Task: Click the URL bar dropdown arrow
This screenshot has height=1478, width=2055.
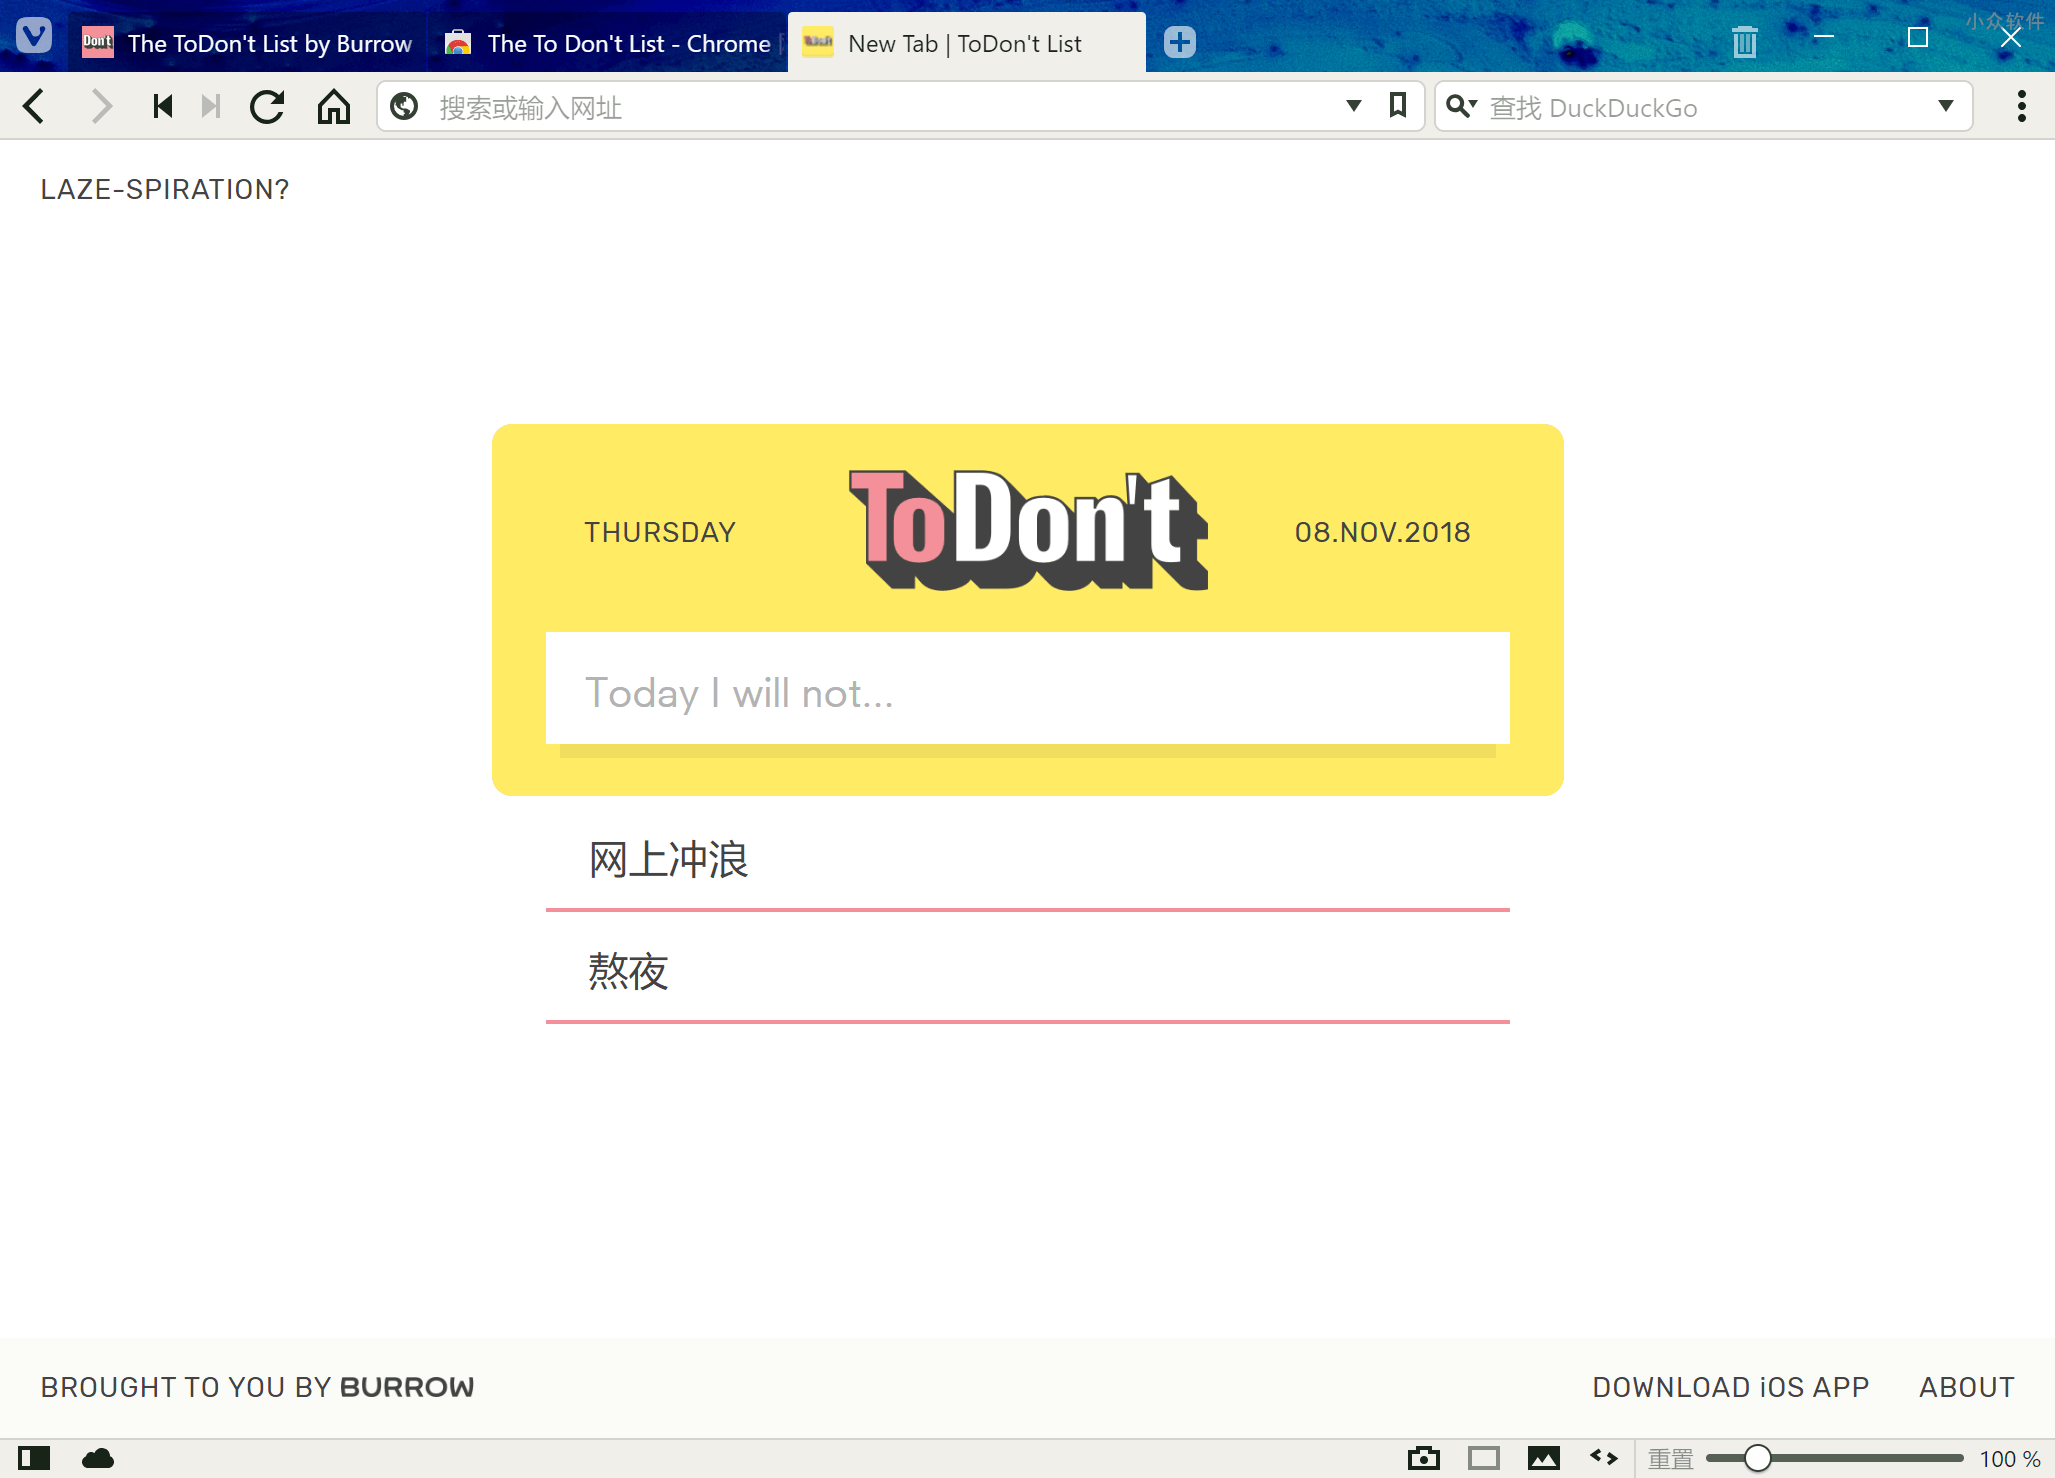Action: [1353, 109]
